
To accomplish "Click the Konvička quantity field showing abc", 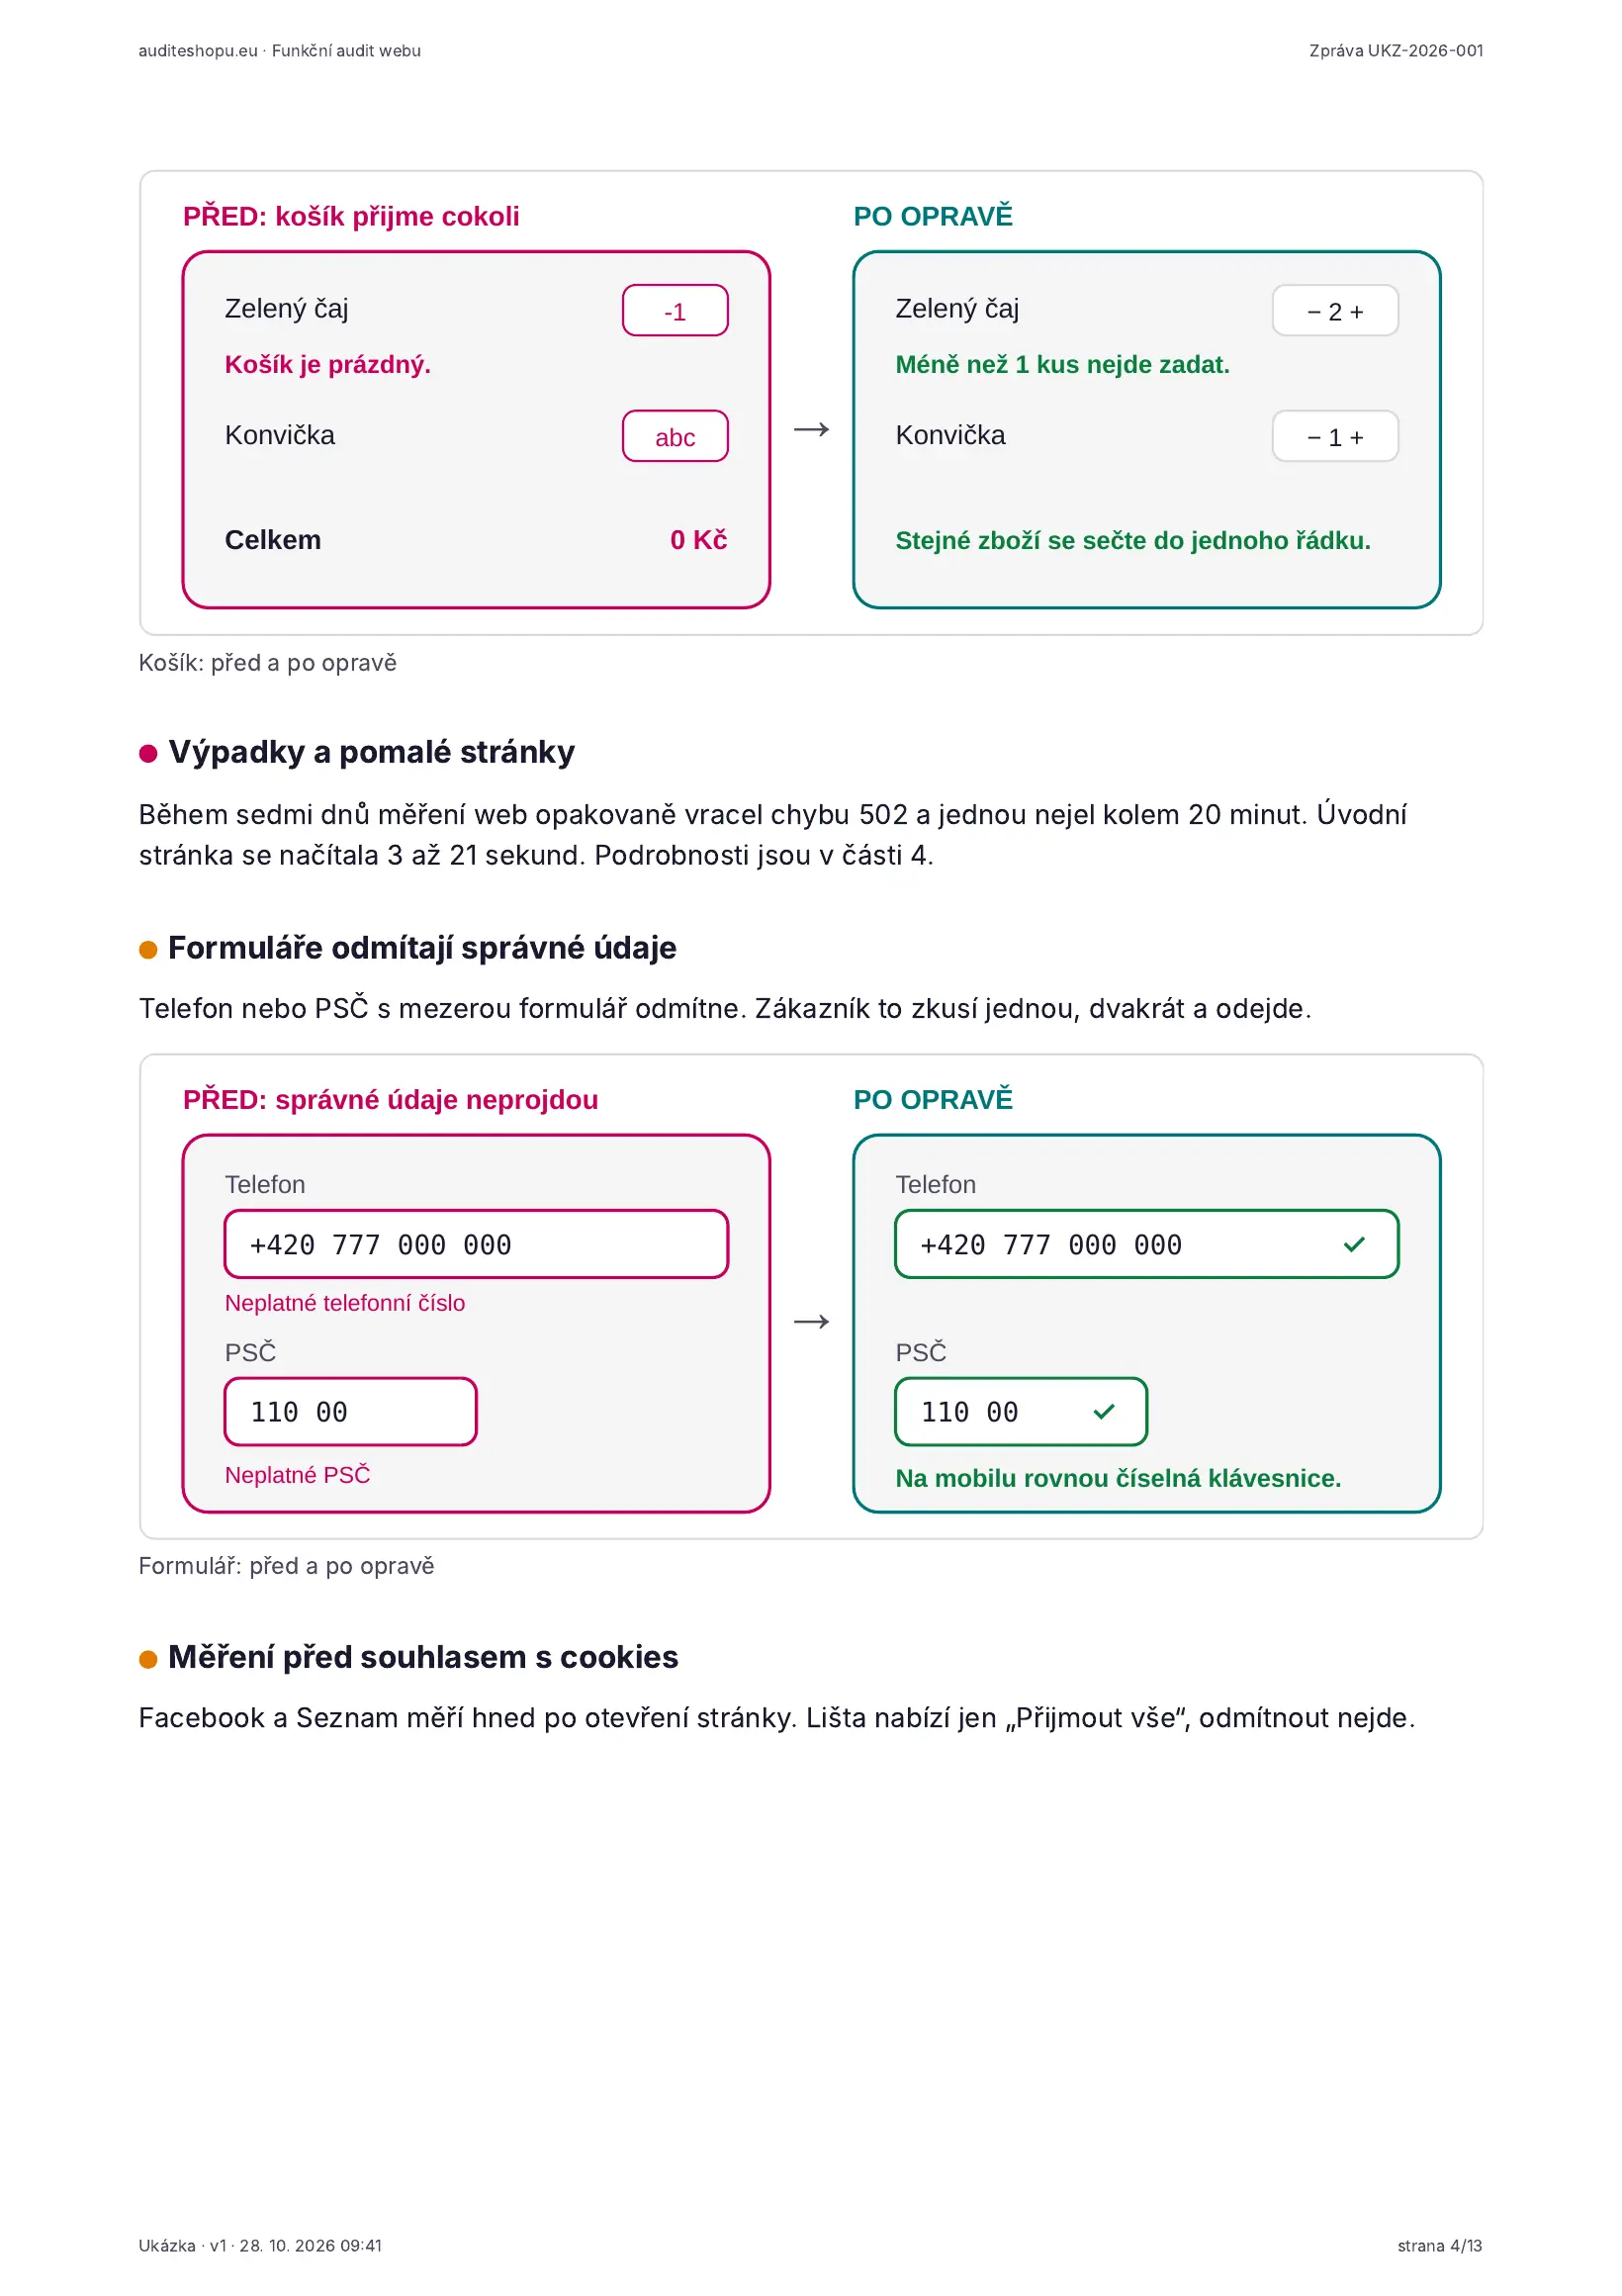I will point(675,436).
